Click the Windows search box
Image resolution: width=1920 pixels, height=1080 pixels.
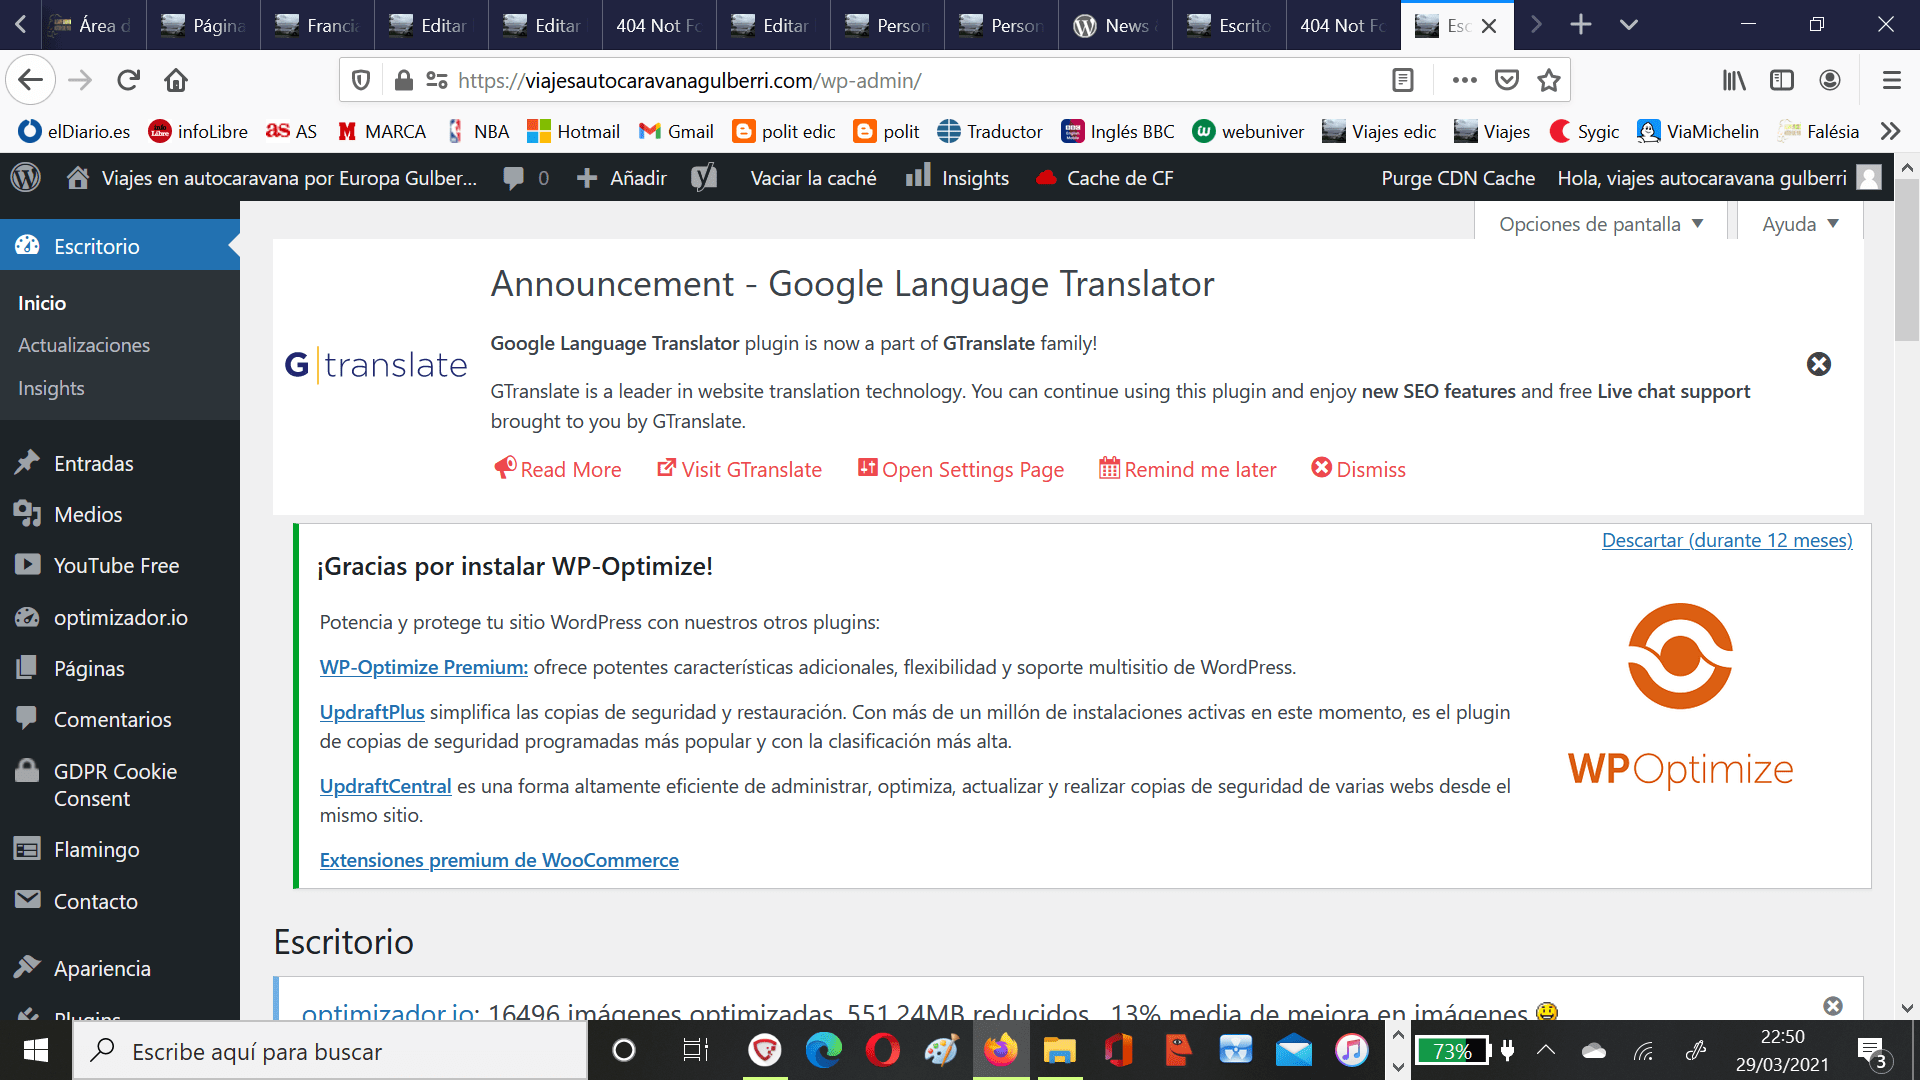330,1051
